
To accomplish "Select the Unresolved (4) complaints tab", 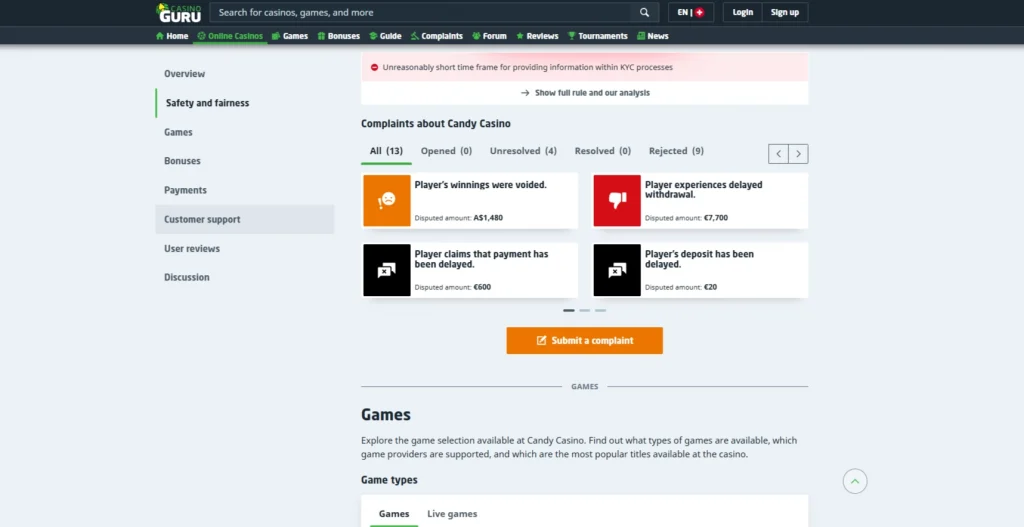I will tap(523, 151).
